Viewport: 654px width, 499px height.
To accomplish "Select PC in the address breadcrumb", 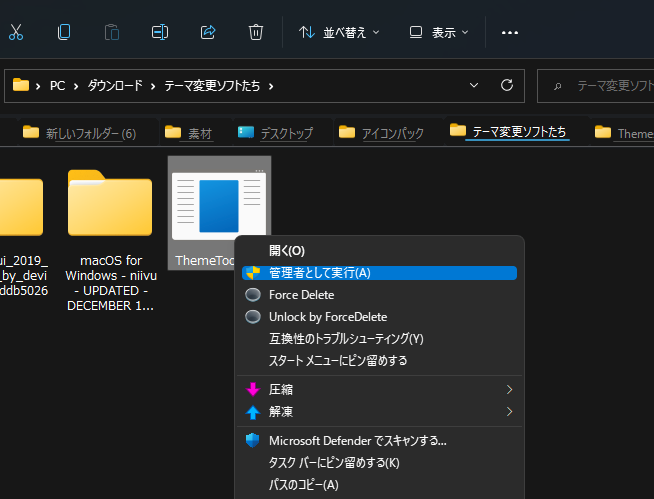I will tap(58, 86).
